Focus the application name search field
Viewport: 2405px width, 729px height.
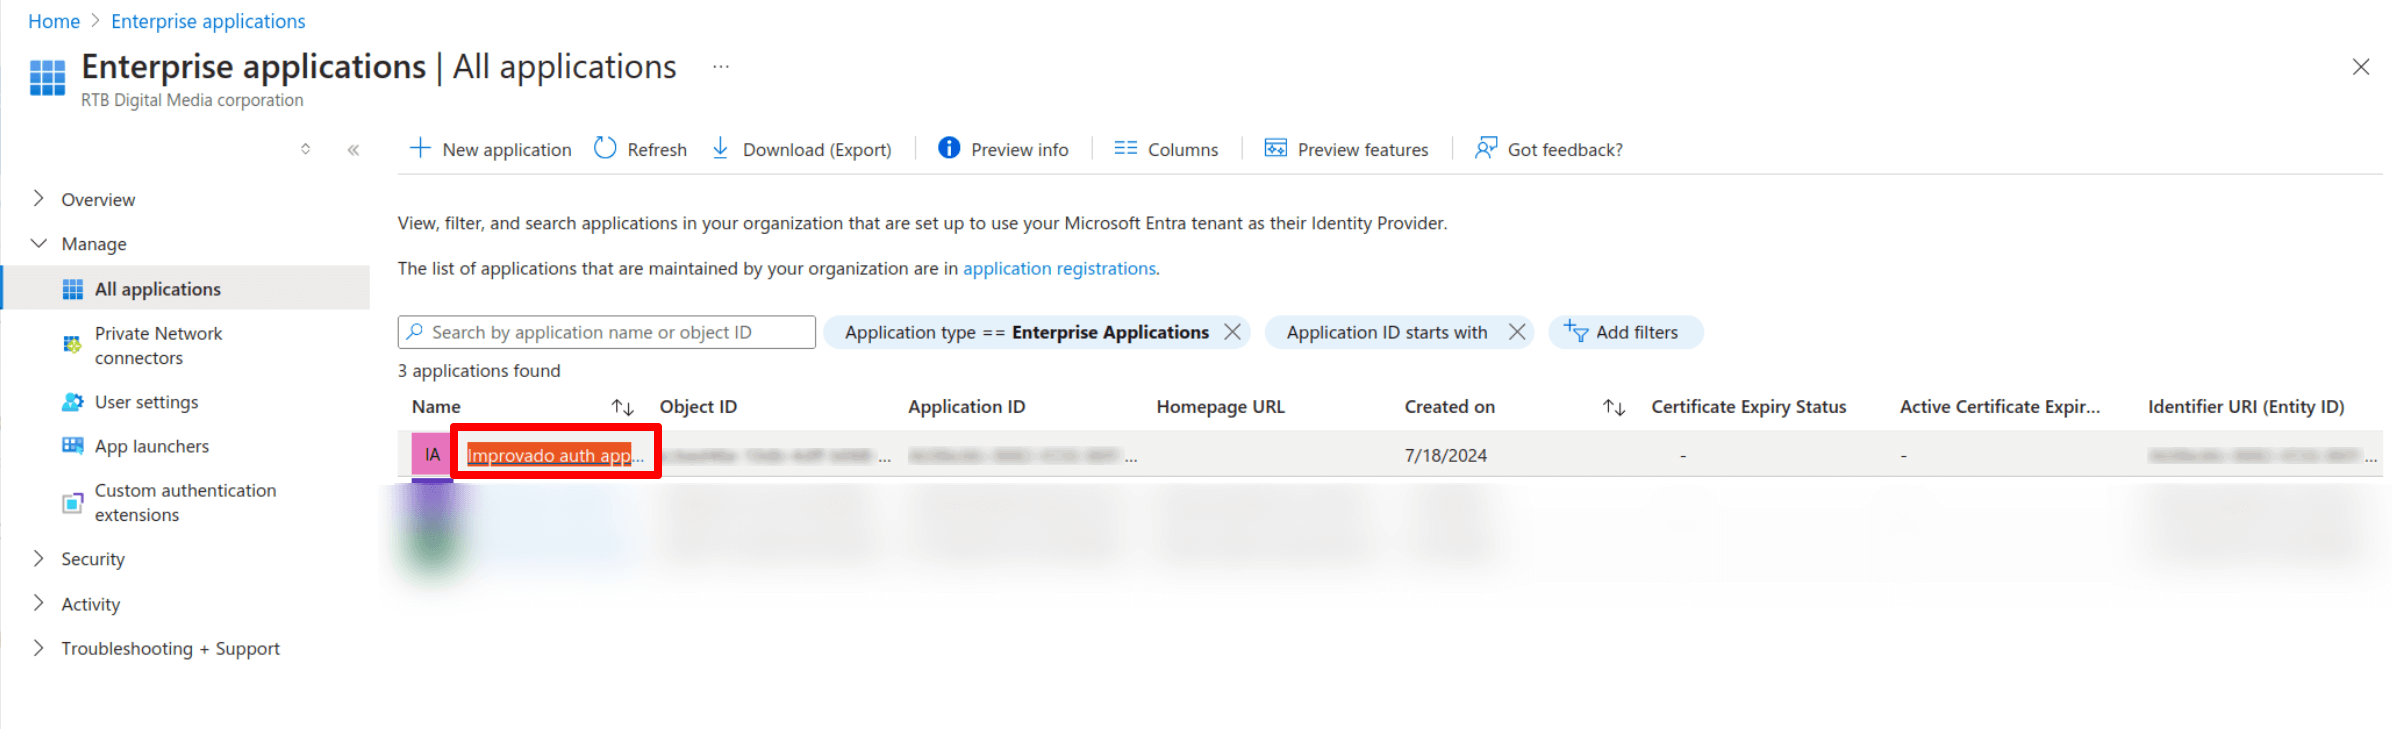click(606, 332)
